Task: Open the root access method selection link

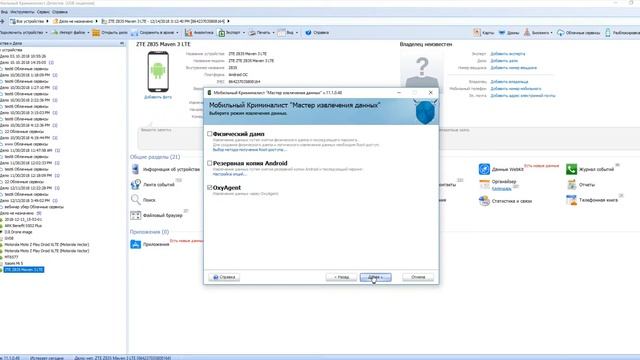Action: pyautogui.click(x=249, y=150)
